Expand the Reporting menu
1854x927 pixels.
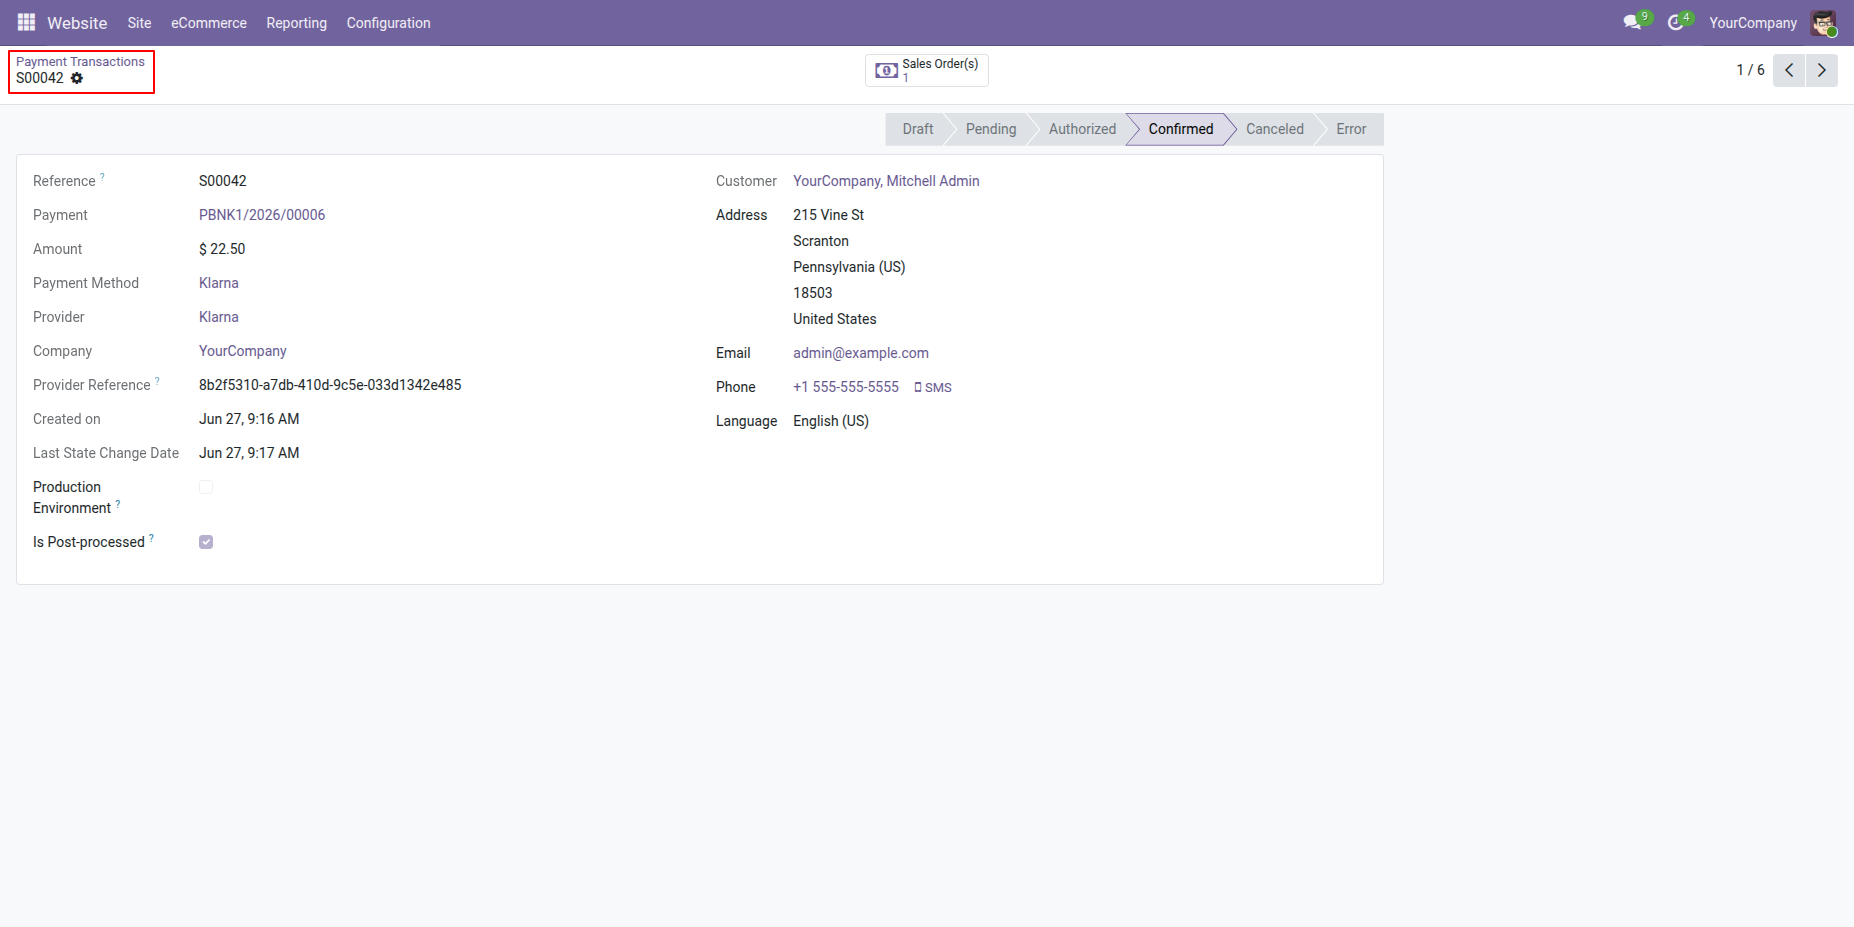click(x=296, y=23)
